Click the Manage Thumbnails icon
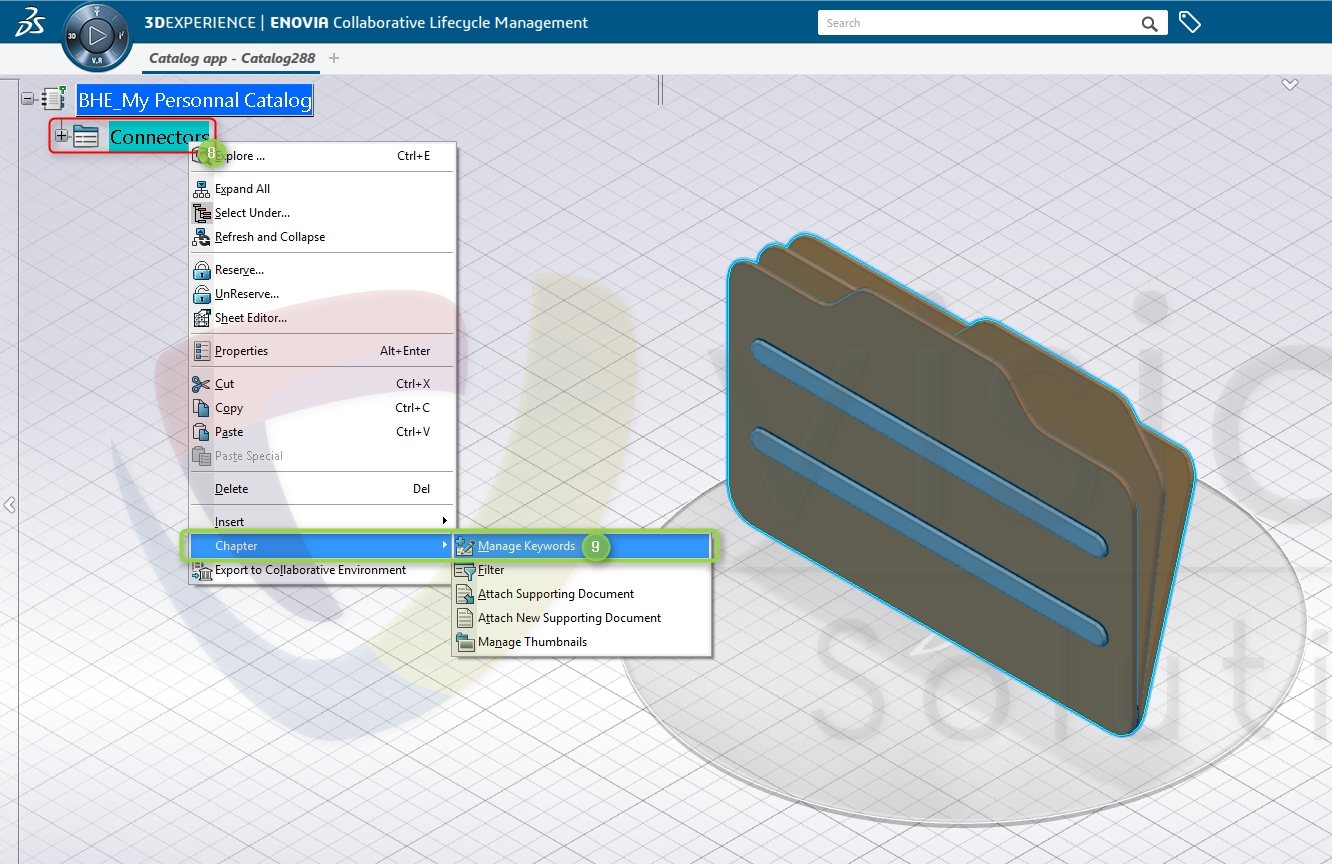1332x864 pixels. (x=464, y=642)
